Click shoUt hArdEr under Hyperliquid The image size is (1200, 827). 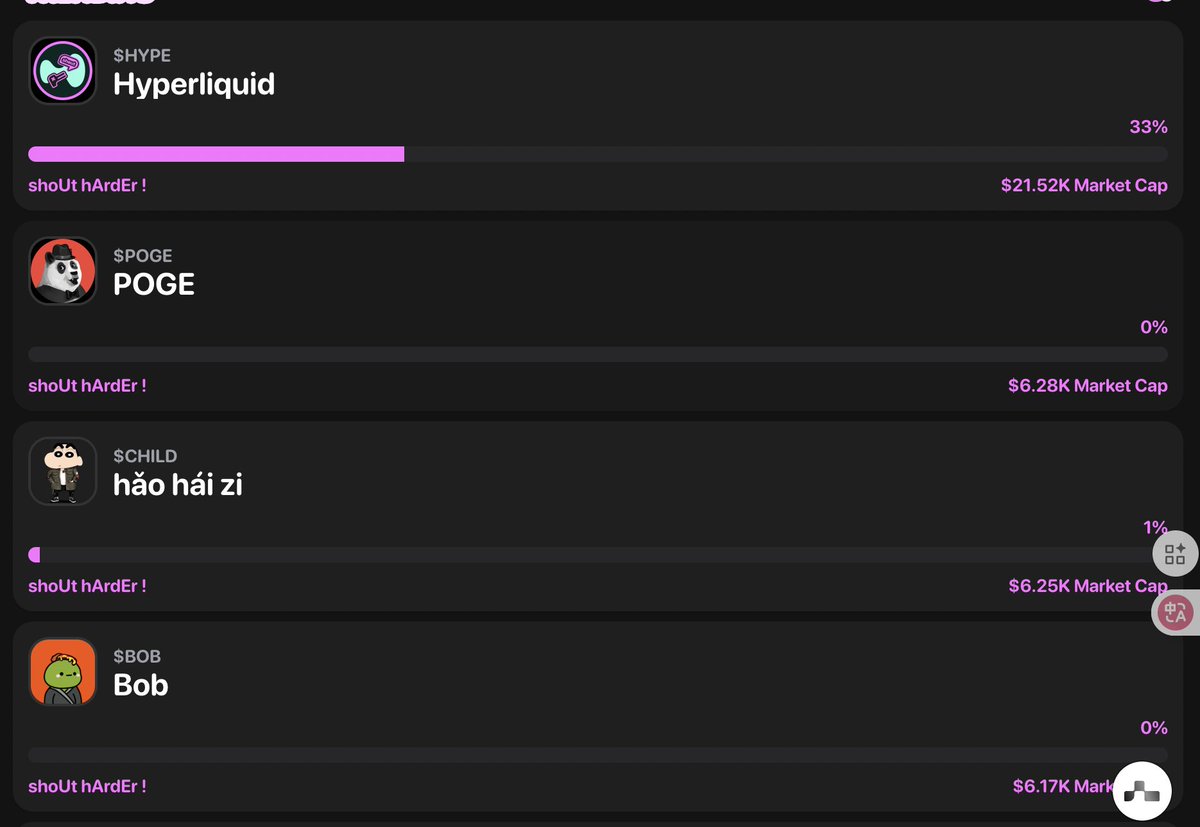coord(87,185)
